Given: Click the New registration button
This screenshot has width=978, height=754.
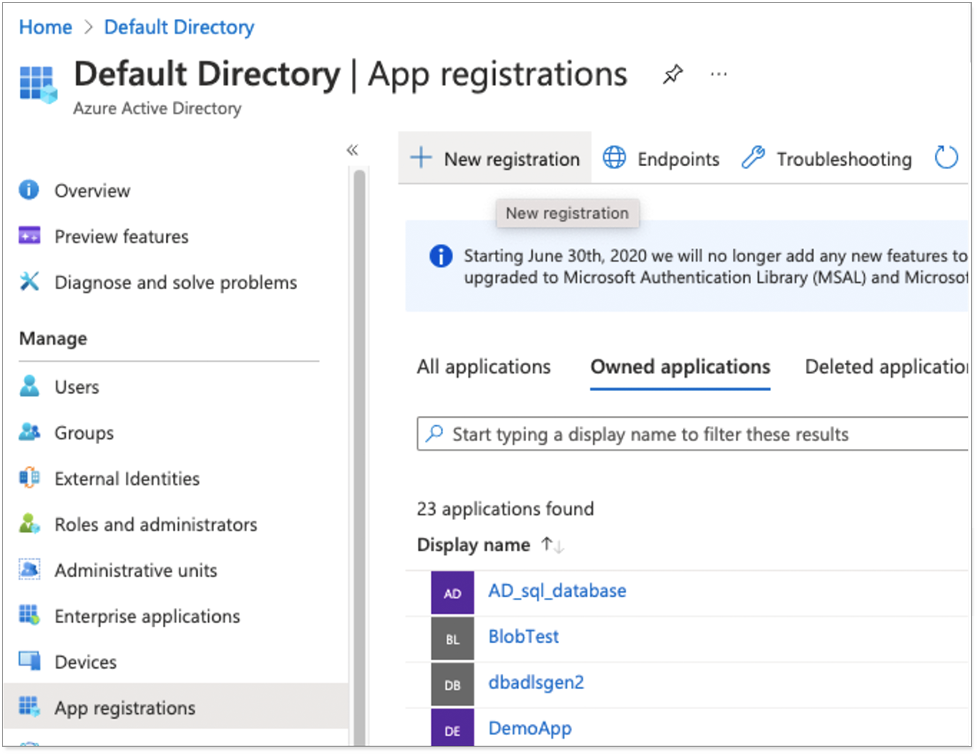Looking at the screenshot, I should pos(494,158).
